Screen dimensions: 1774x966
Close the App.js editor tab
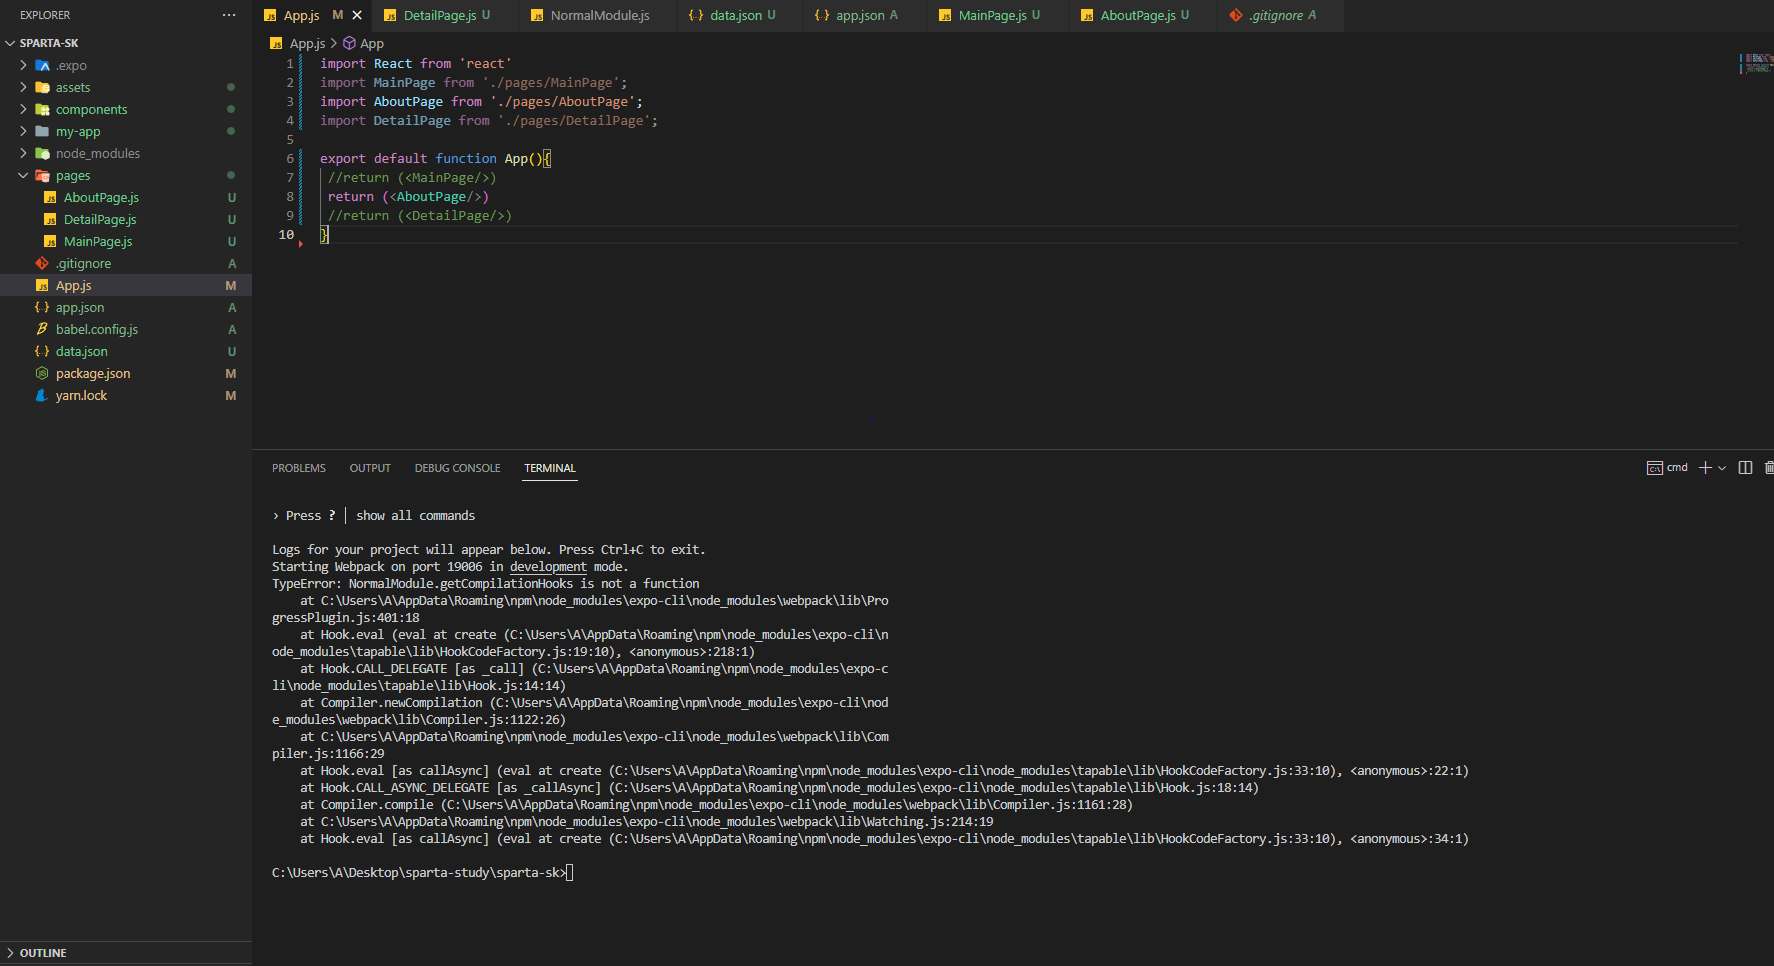point(357,15)
